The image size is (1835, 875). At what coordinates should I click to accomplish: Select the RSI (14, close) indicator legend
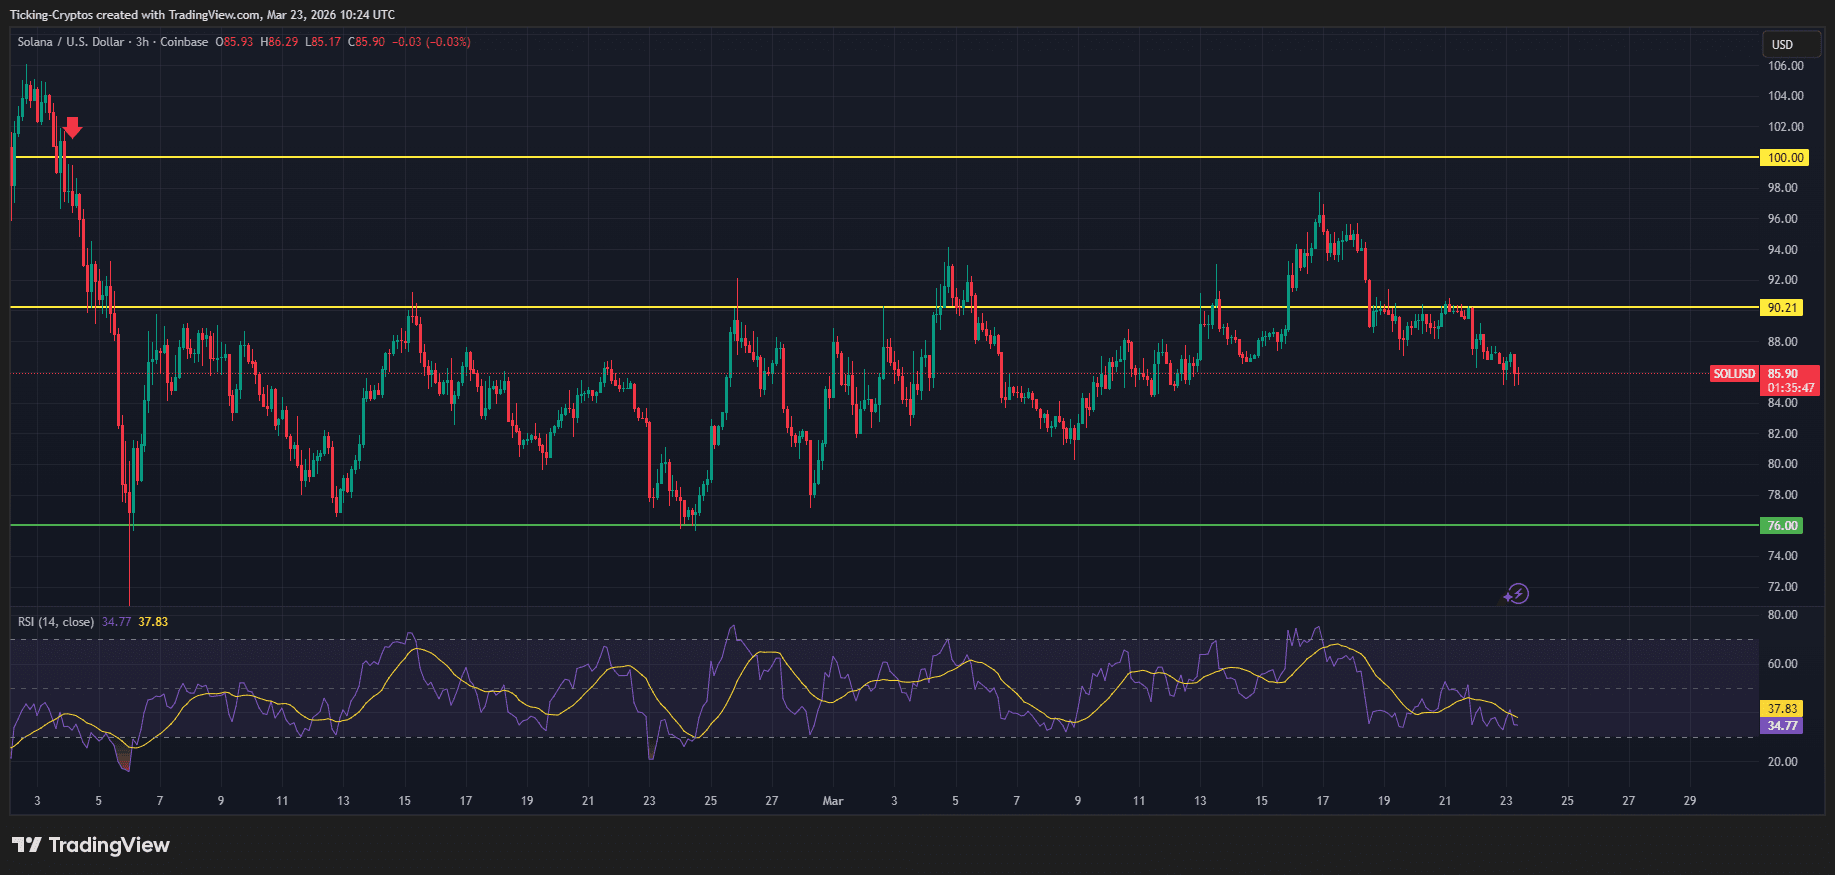pyautogui.click(x=56, y=622)
